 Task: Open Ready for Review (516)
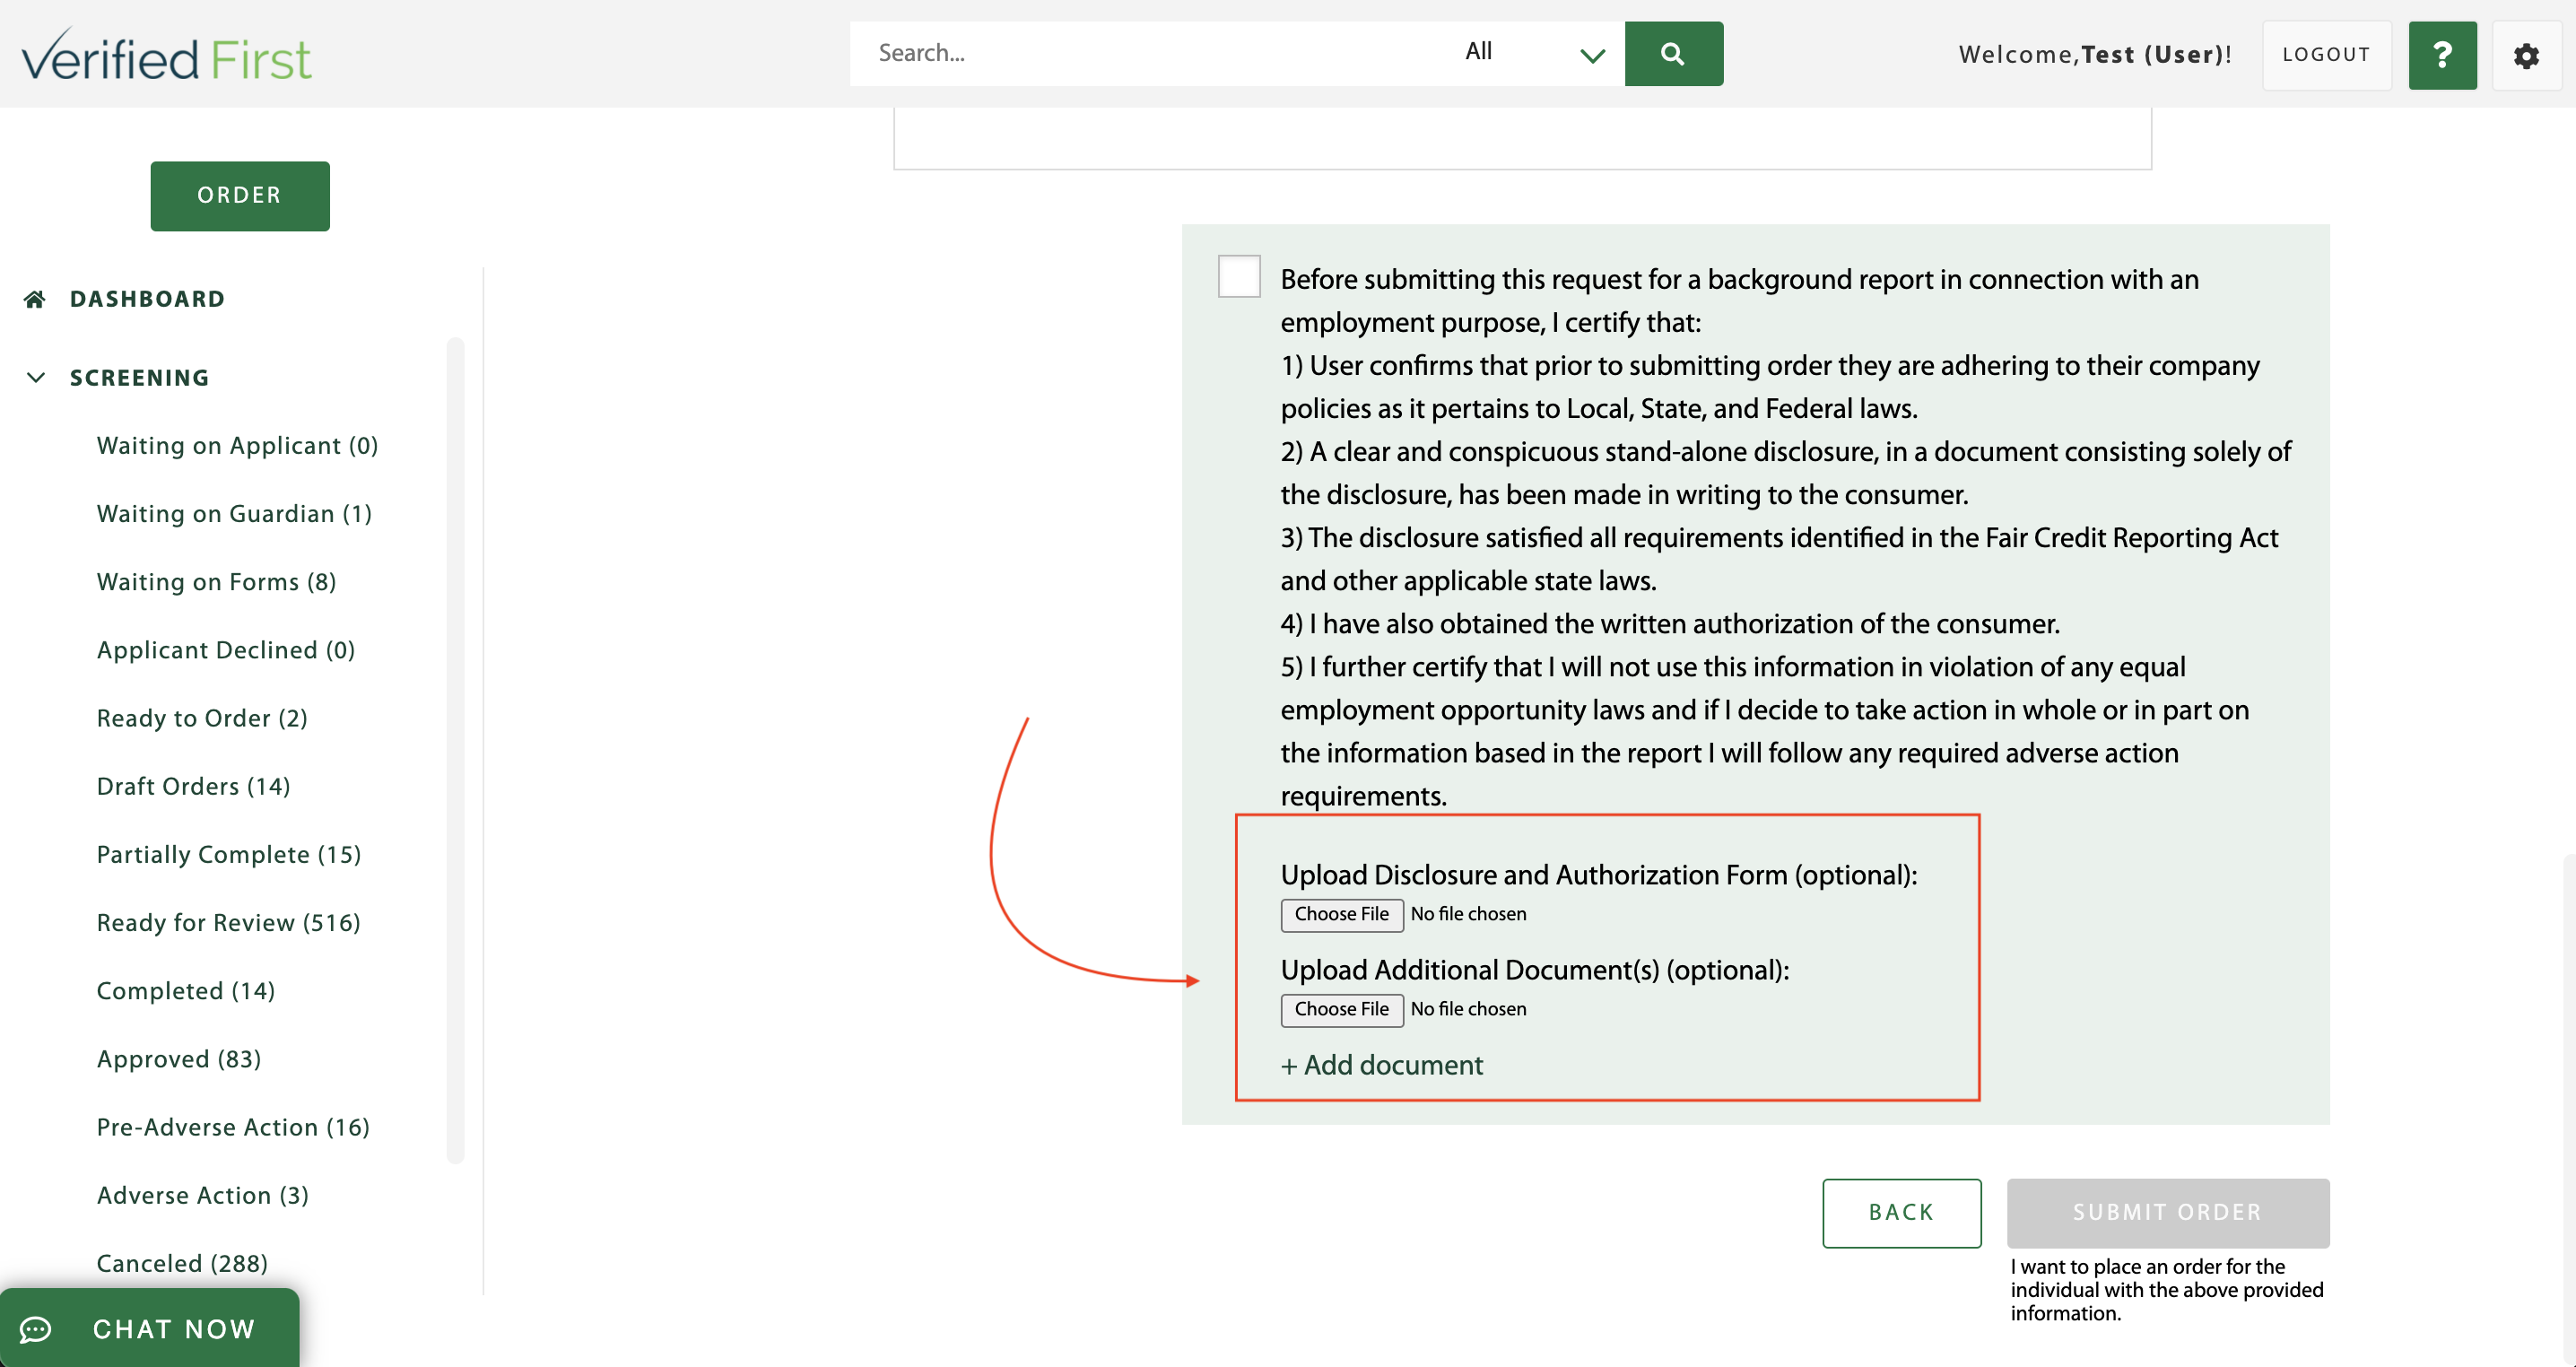tap(228, 922)
